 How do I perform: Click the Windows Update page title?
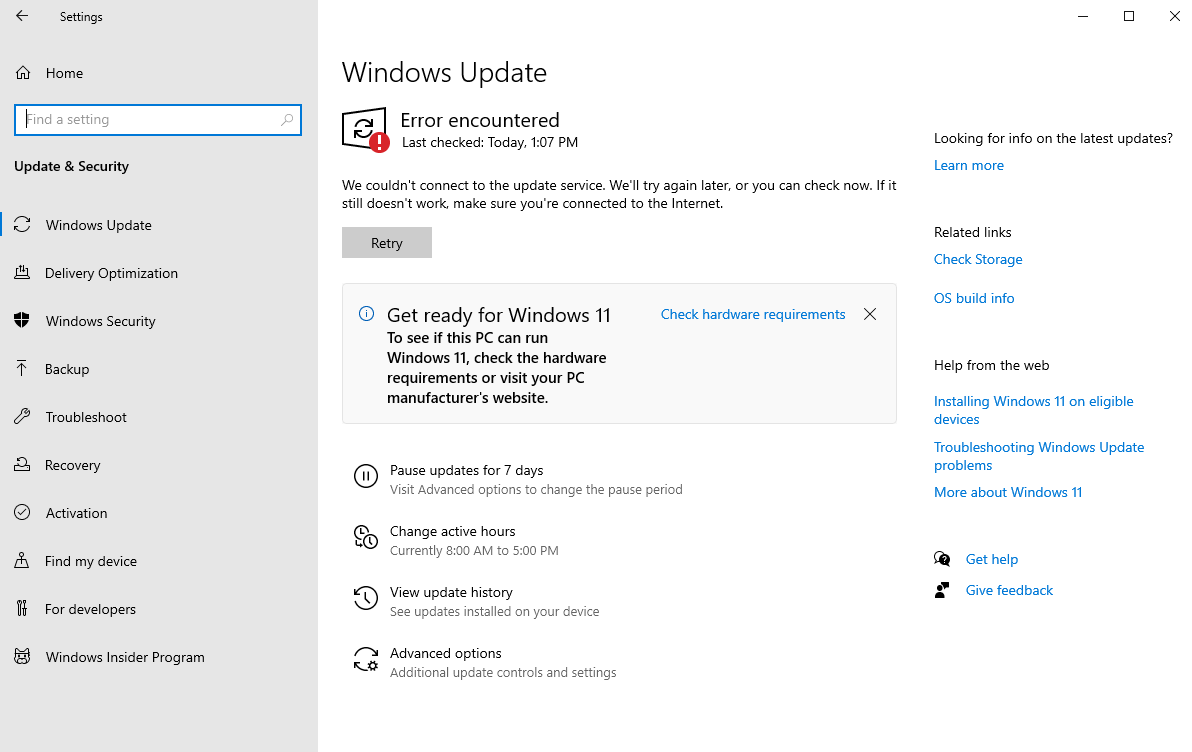pyautogui.click(x=444, y=73)
